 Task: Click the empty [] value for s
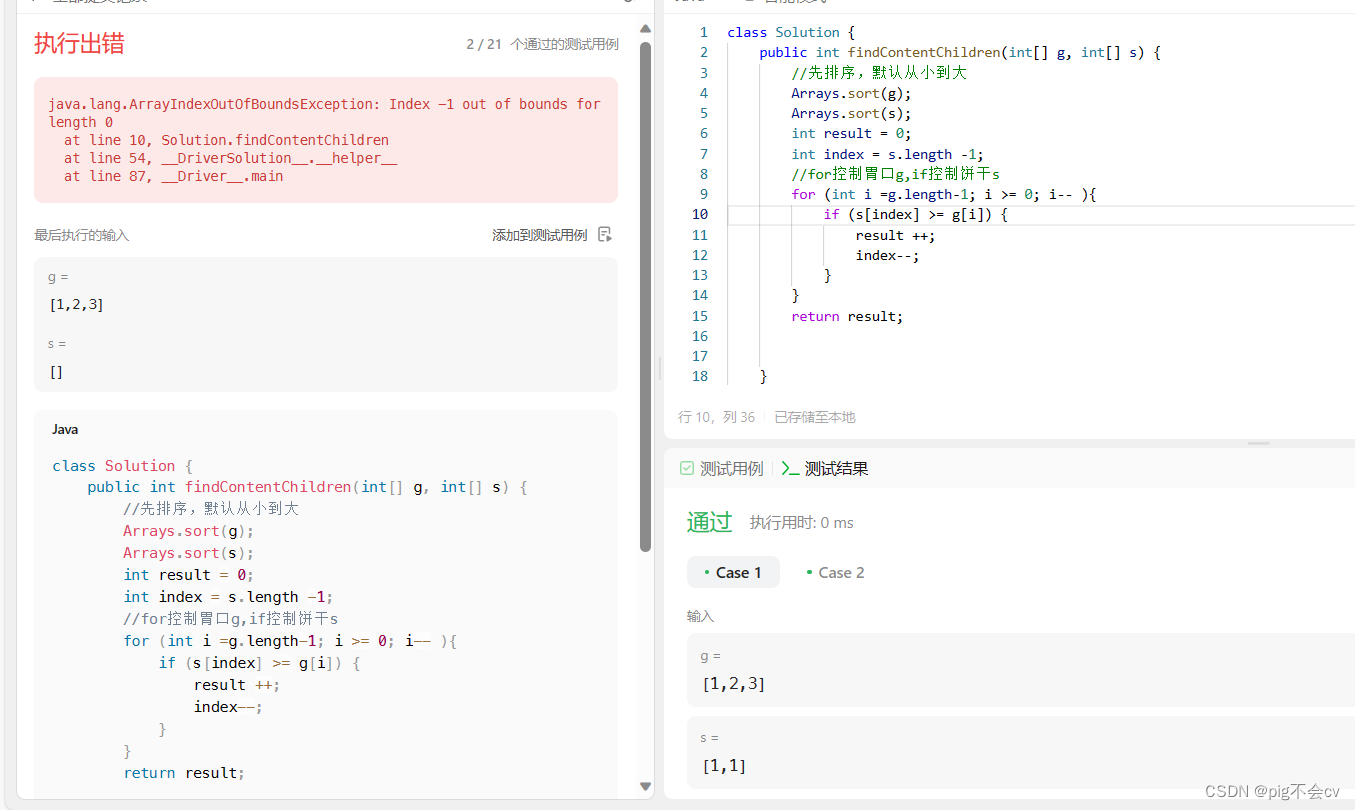click(56, 372)
